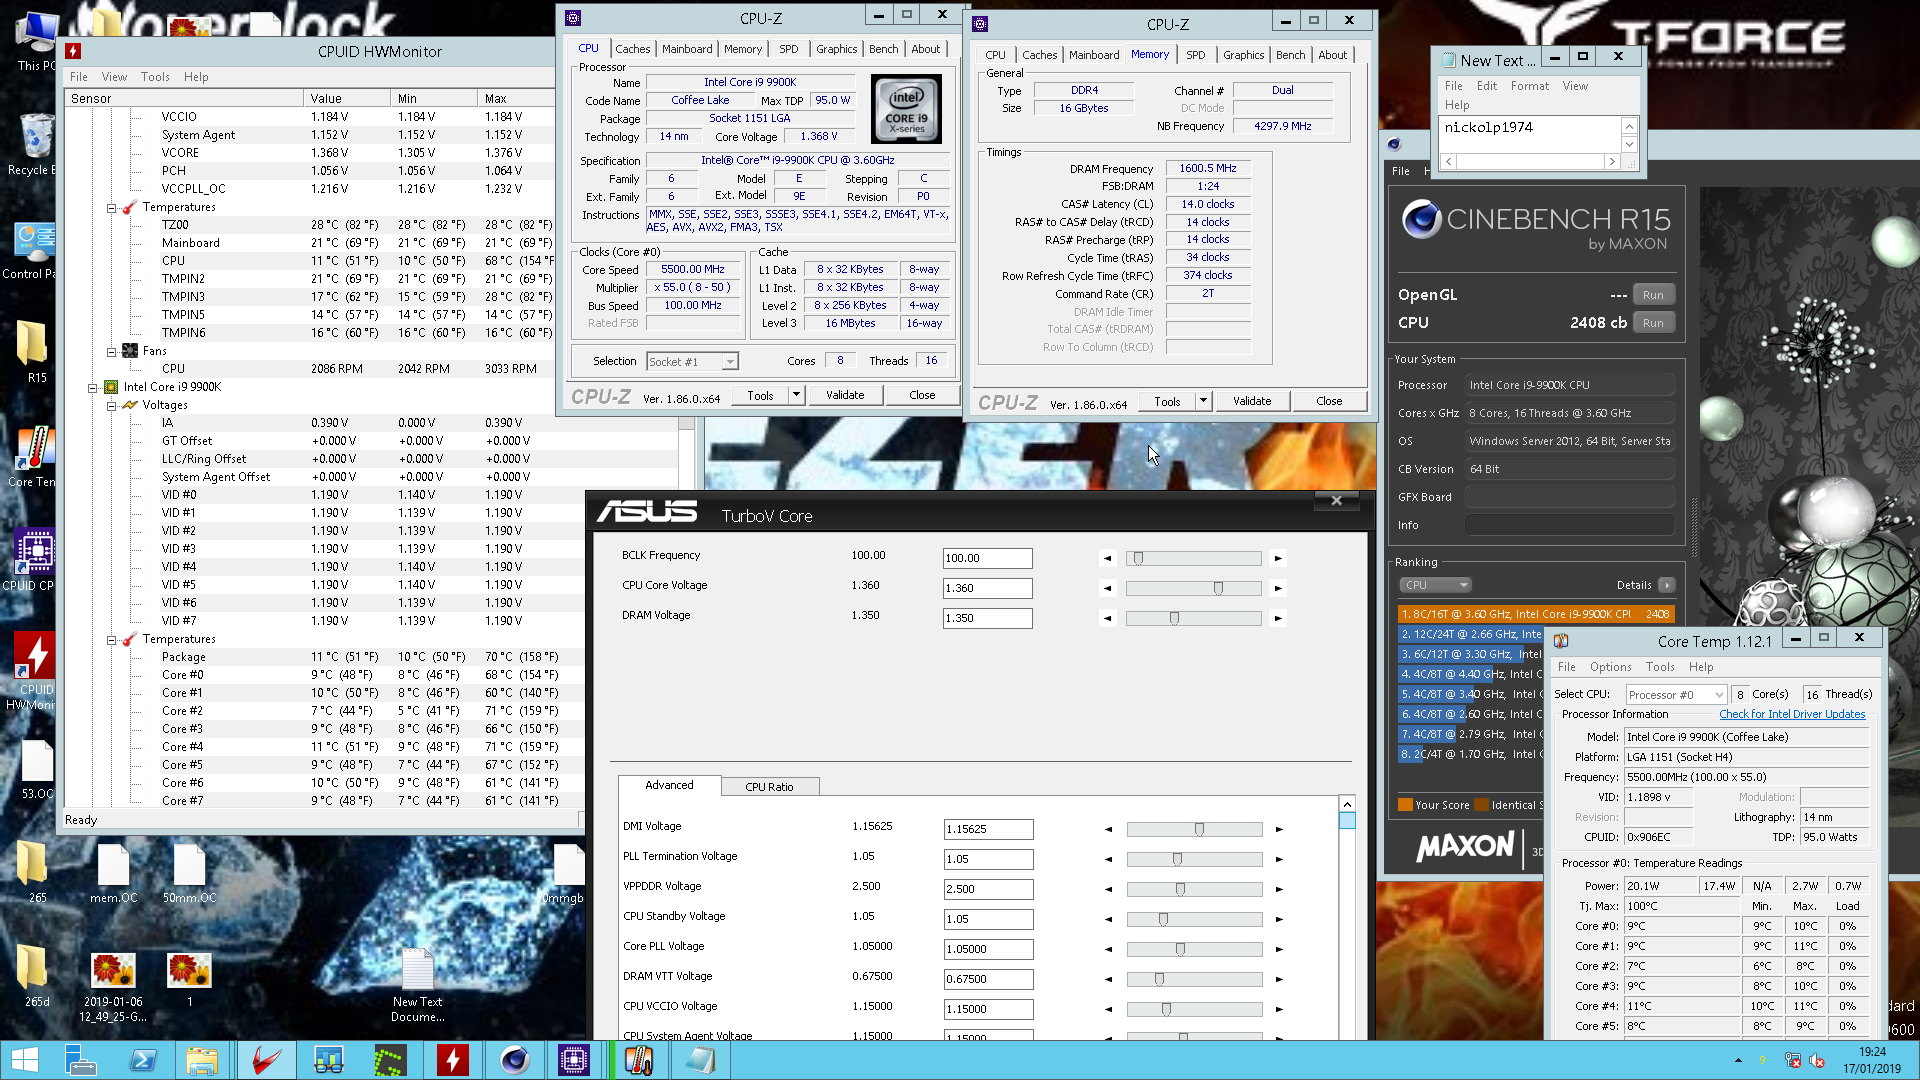Open the 50mm.OC file on the desktop
This screenshot has height=1080, width=1920.
coord(189,872)
